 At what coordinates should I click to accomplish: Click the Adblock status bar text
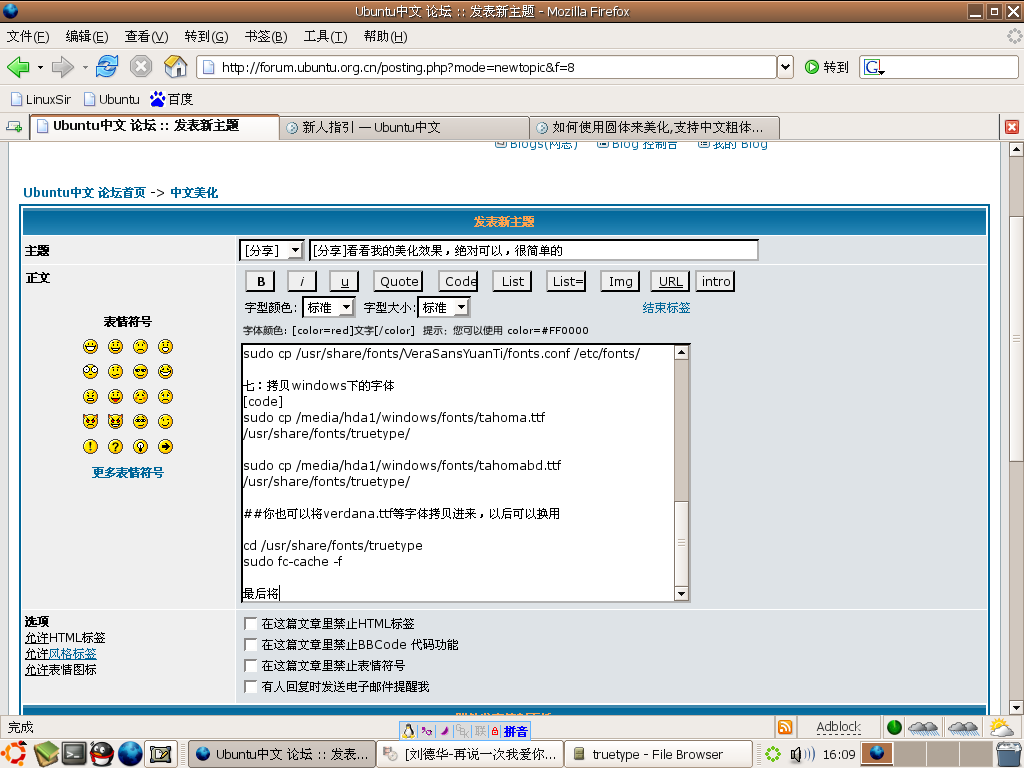839,727
